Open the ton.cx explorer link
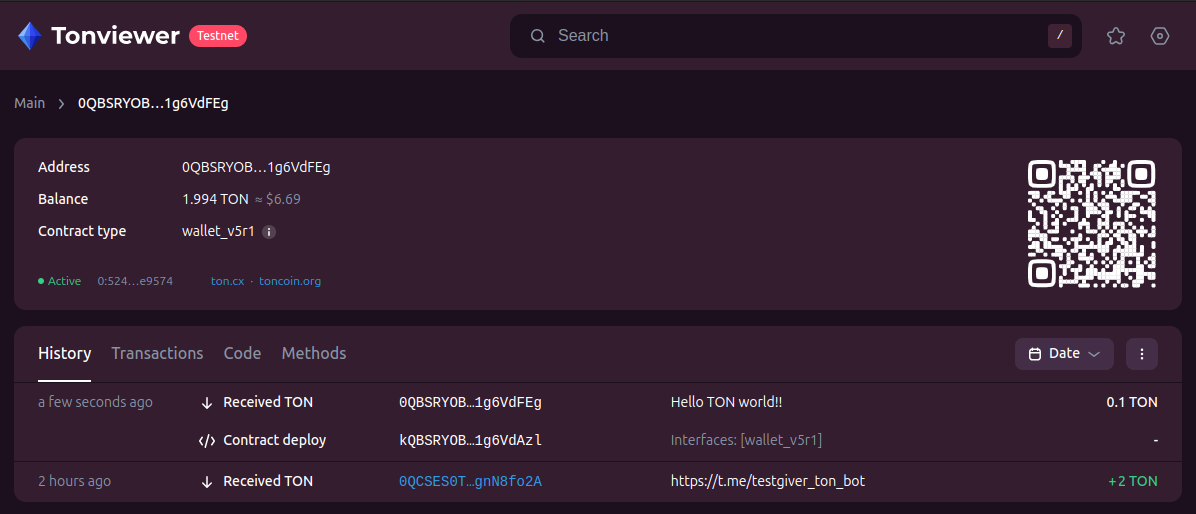Viewport: 1196px width, 514px height. [227, 281]
